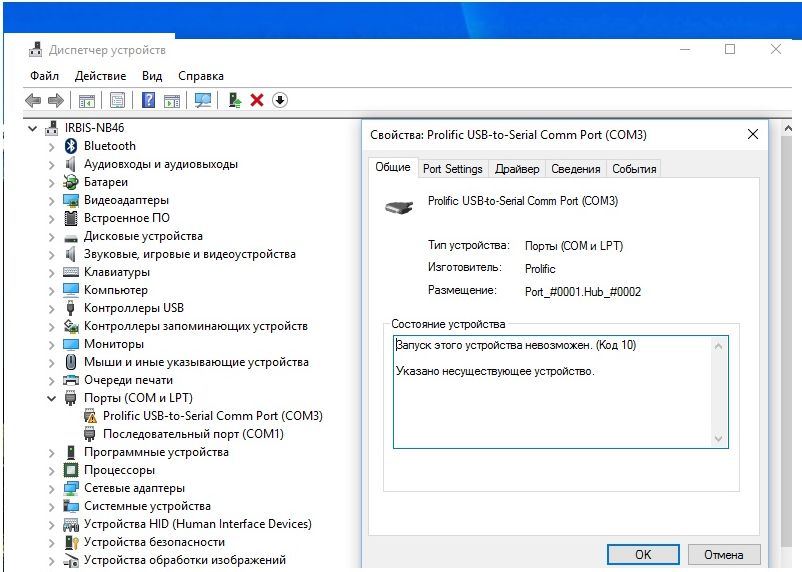The image size is (802, 572).
Task: Expand the Дисковые устройства category
Action: click(51, 237)
